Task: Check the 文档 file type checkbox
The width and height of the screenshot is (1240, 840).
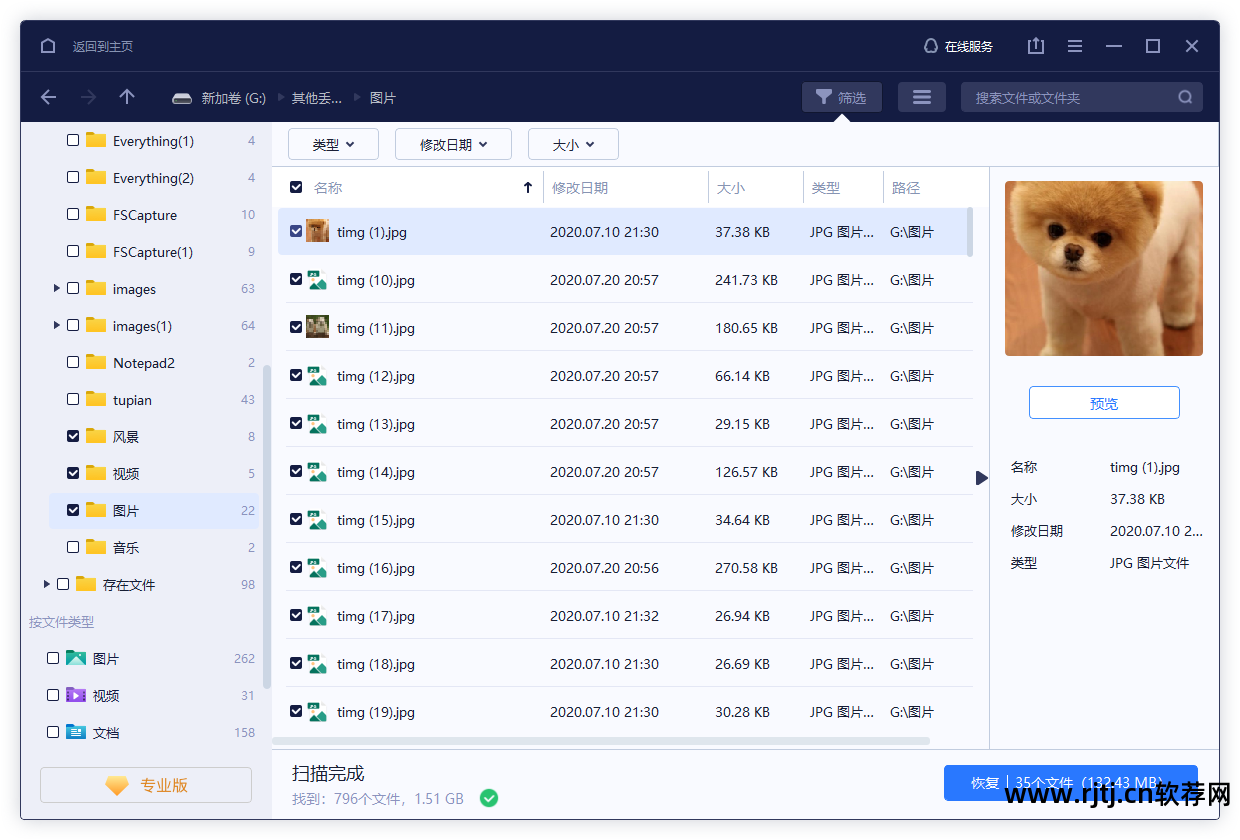Action: click(53, 732)
